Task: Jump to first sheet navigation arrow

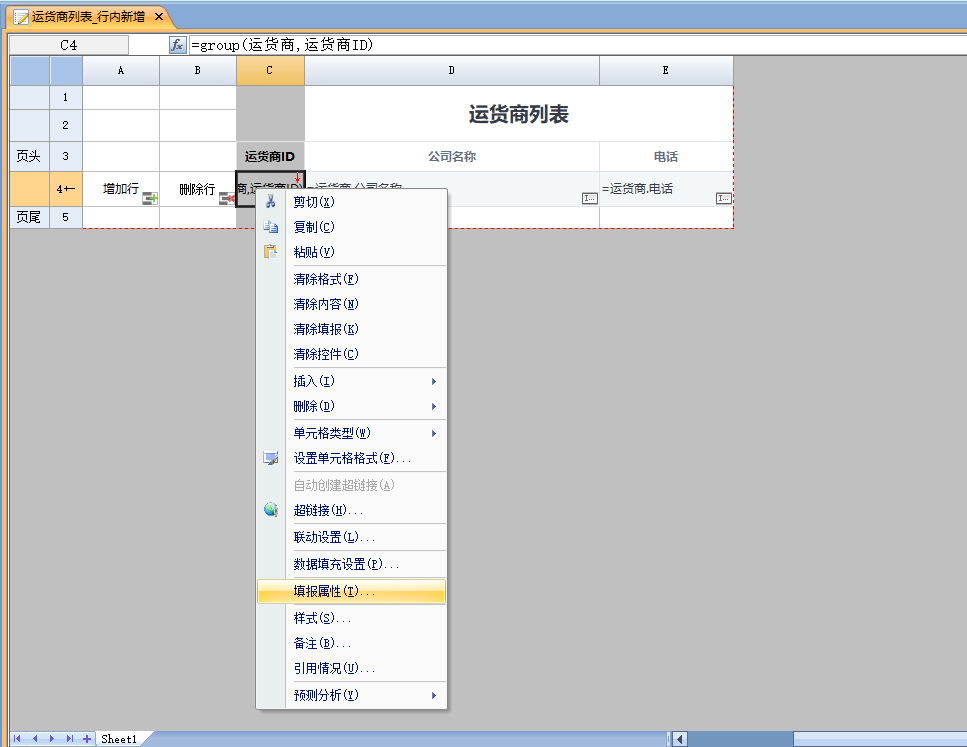Action: (17, 739)
